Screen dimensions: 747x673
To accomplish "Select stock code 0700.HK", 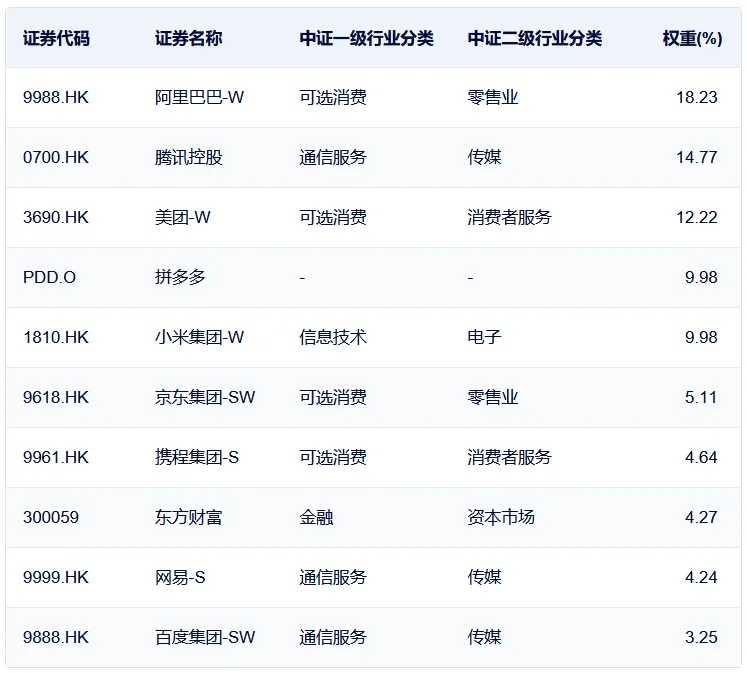I will click(x=56, y=158).
